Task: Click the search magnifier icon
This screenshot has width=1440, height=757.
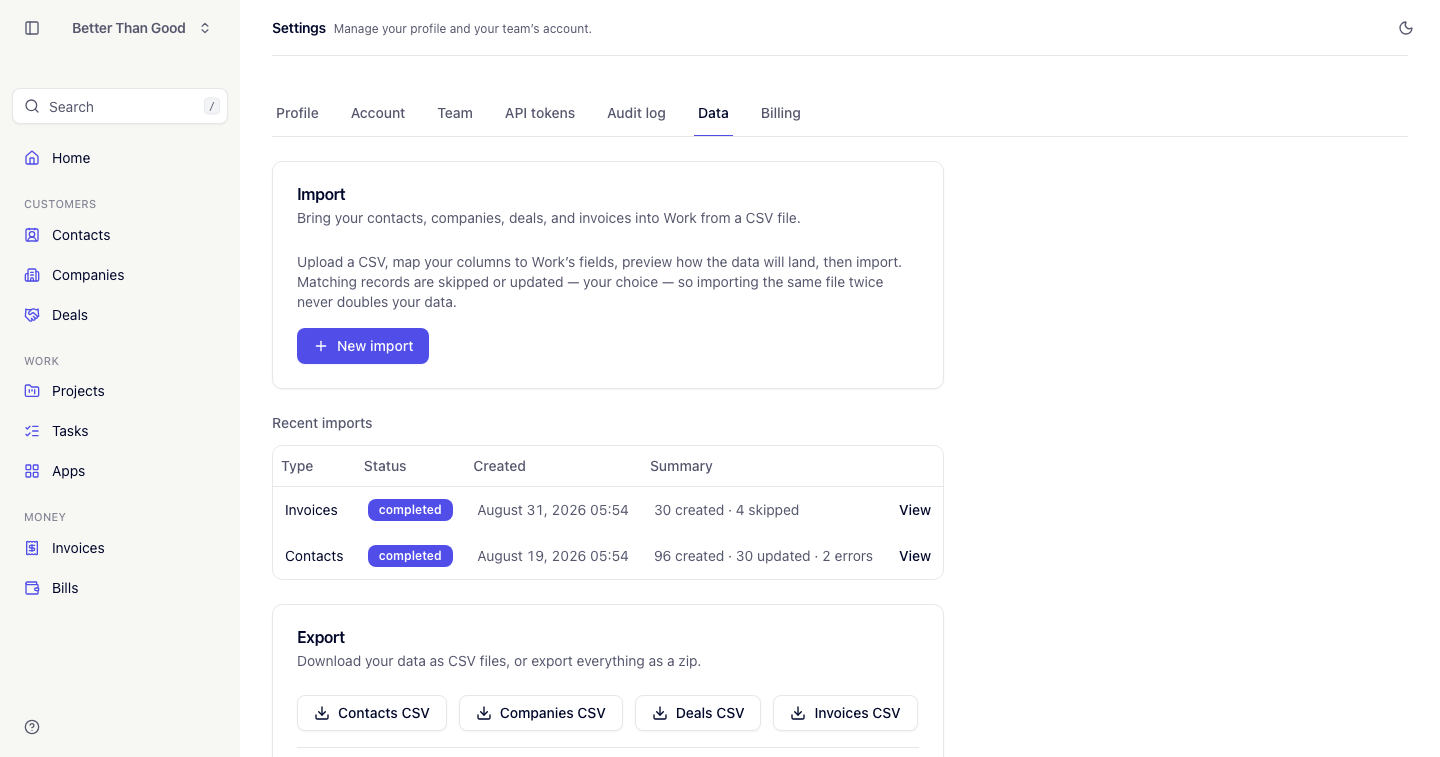Action: (x=32, y=107)
